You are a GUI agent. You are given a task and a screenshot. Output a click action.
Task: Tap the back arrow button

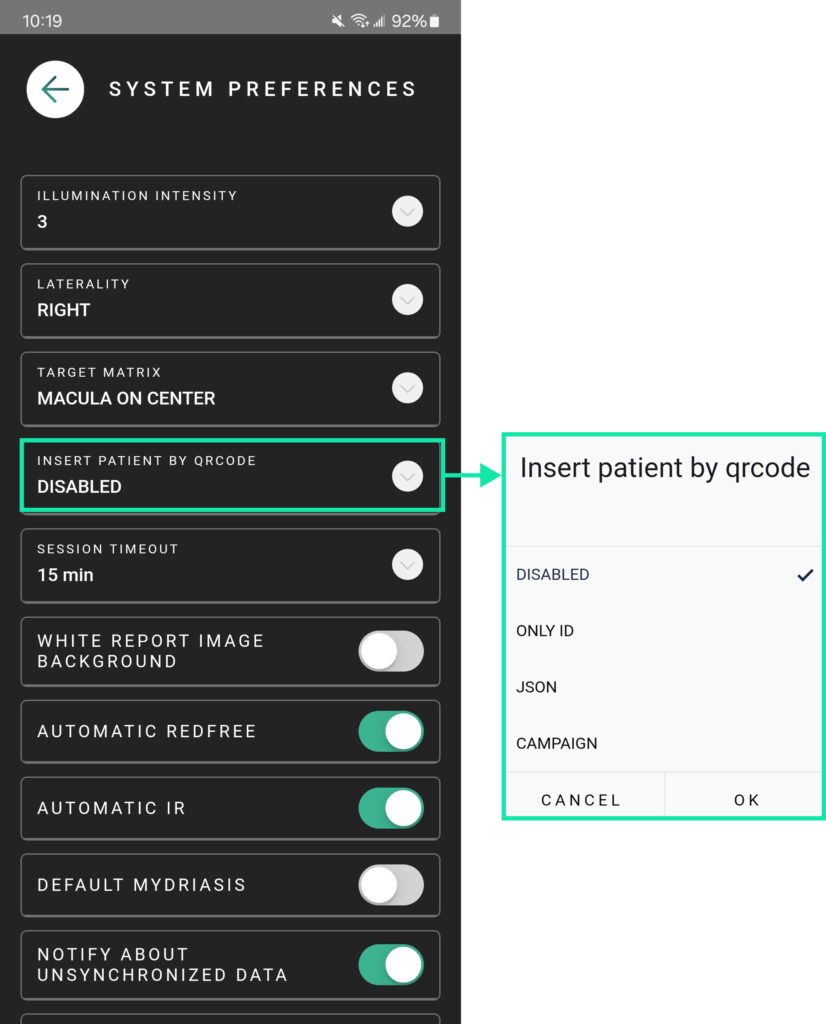[x=55, y=89]
